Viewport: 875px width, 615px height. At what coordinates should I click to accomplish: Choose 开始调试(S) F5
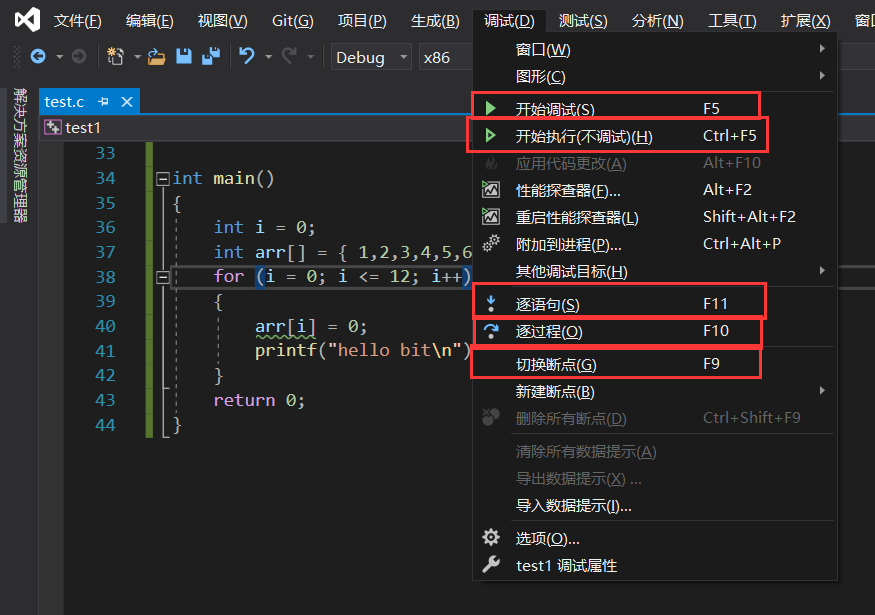click(654, 108)
